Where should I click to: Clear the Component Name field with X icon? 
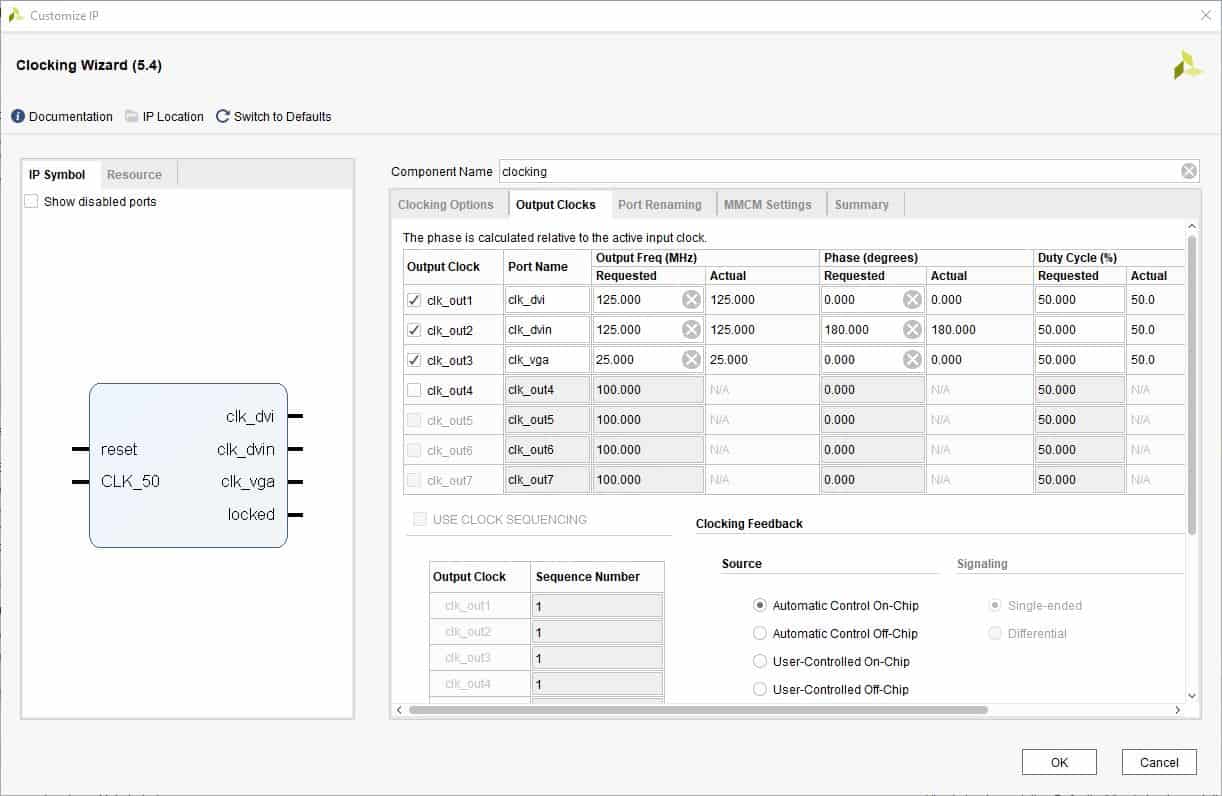[1188, 171]
